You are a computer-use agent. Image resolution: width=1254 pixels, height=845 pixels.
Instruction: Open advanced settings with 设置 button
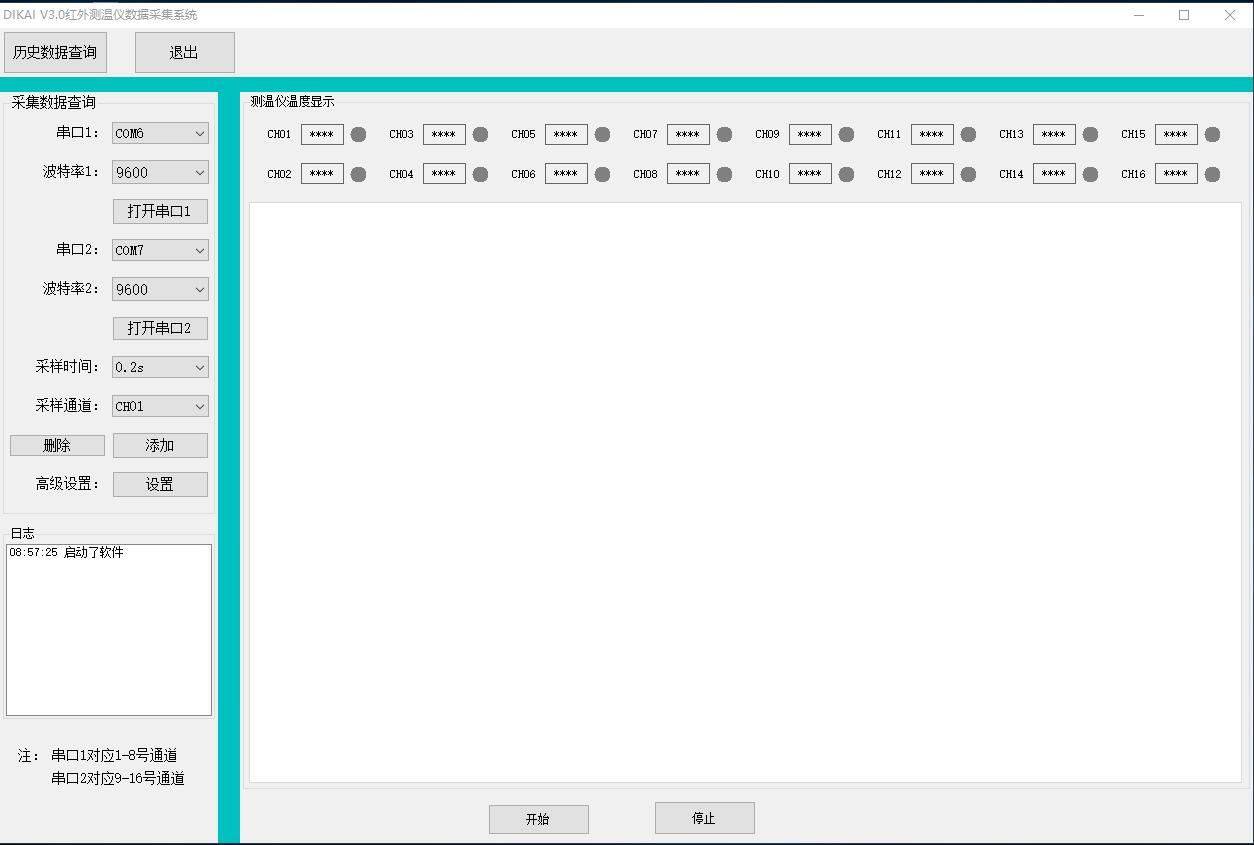coord(160,484)
